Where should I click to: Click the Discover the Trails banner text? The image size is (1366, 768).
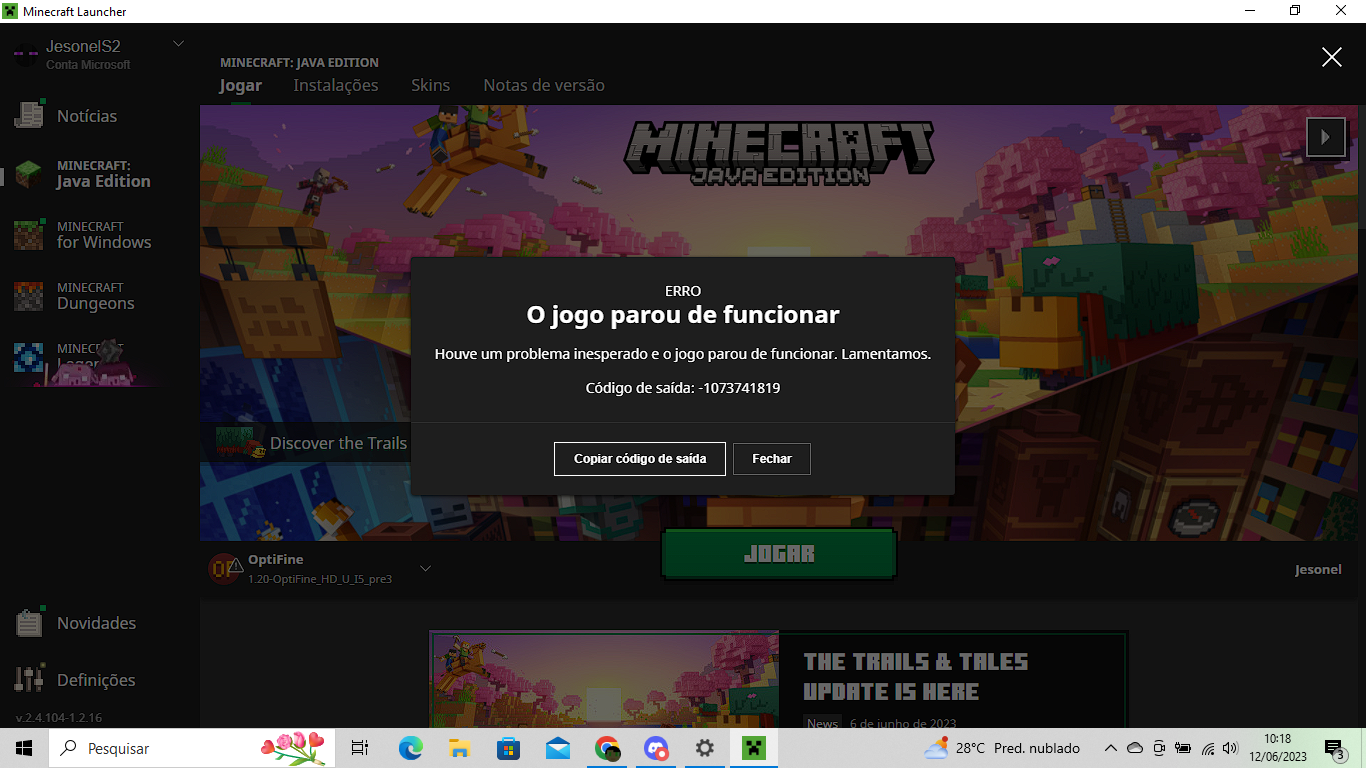coord(338,443)
